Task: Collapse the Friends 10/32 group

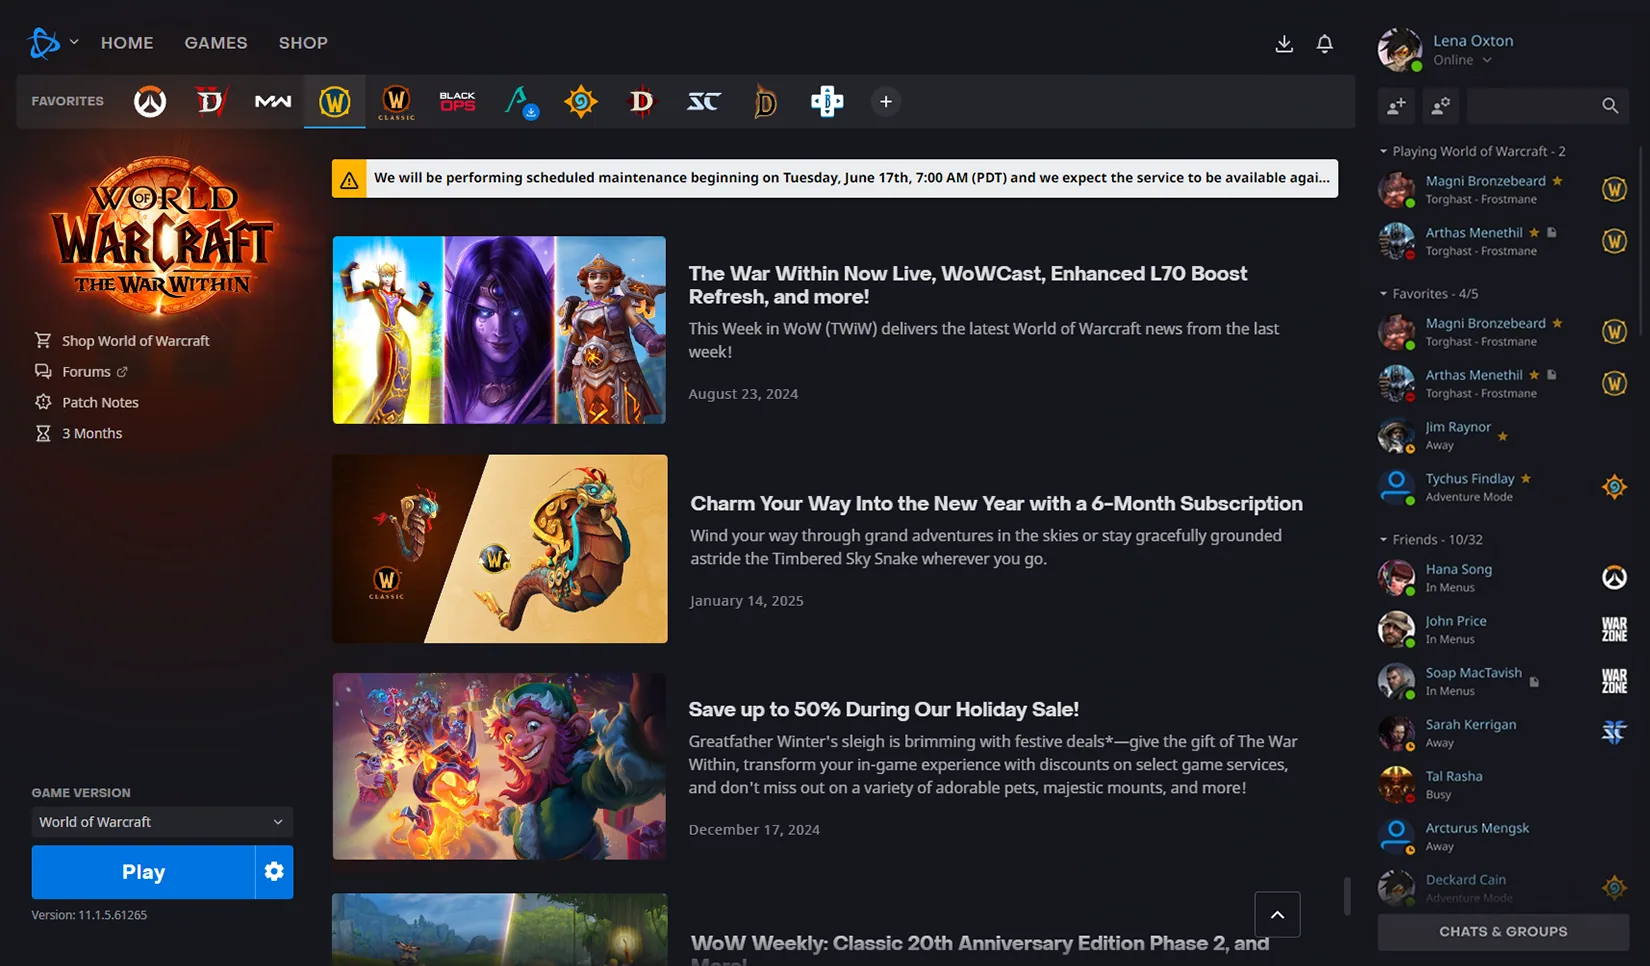Action: (1431, 540)
